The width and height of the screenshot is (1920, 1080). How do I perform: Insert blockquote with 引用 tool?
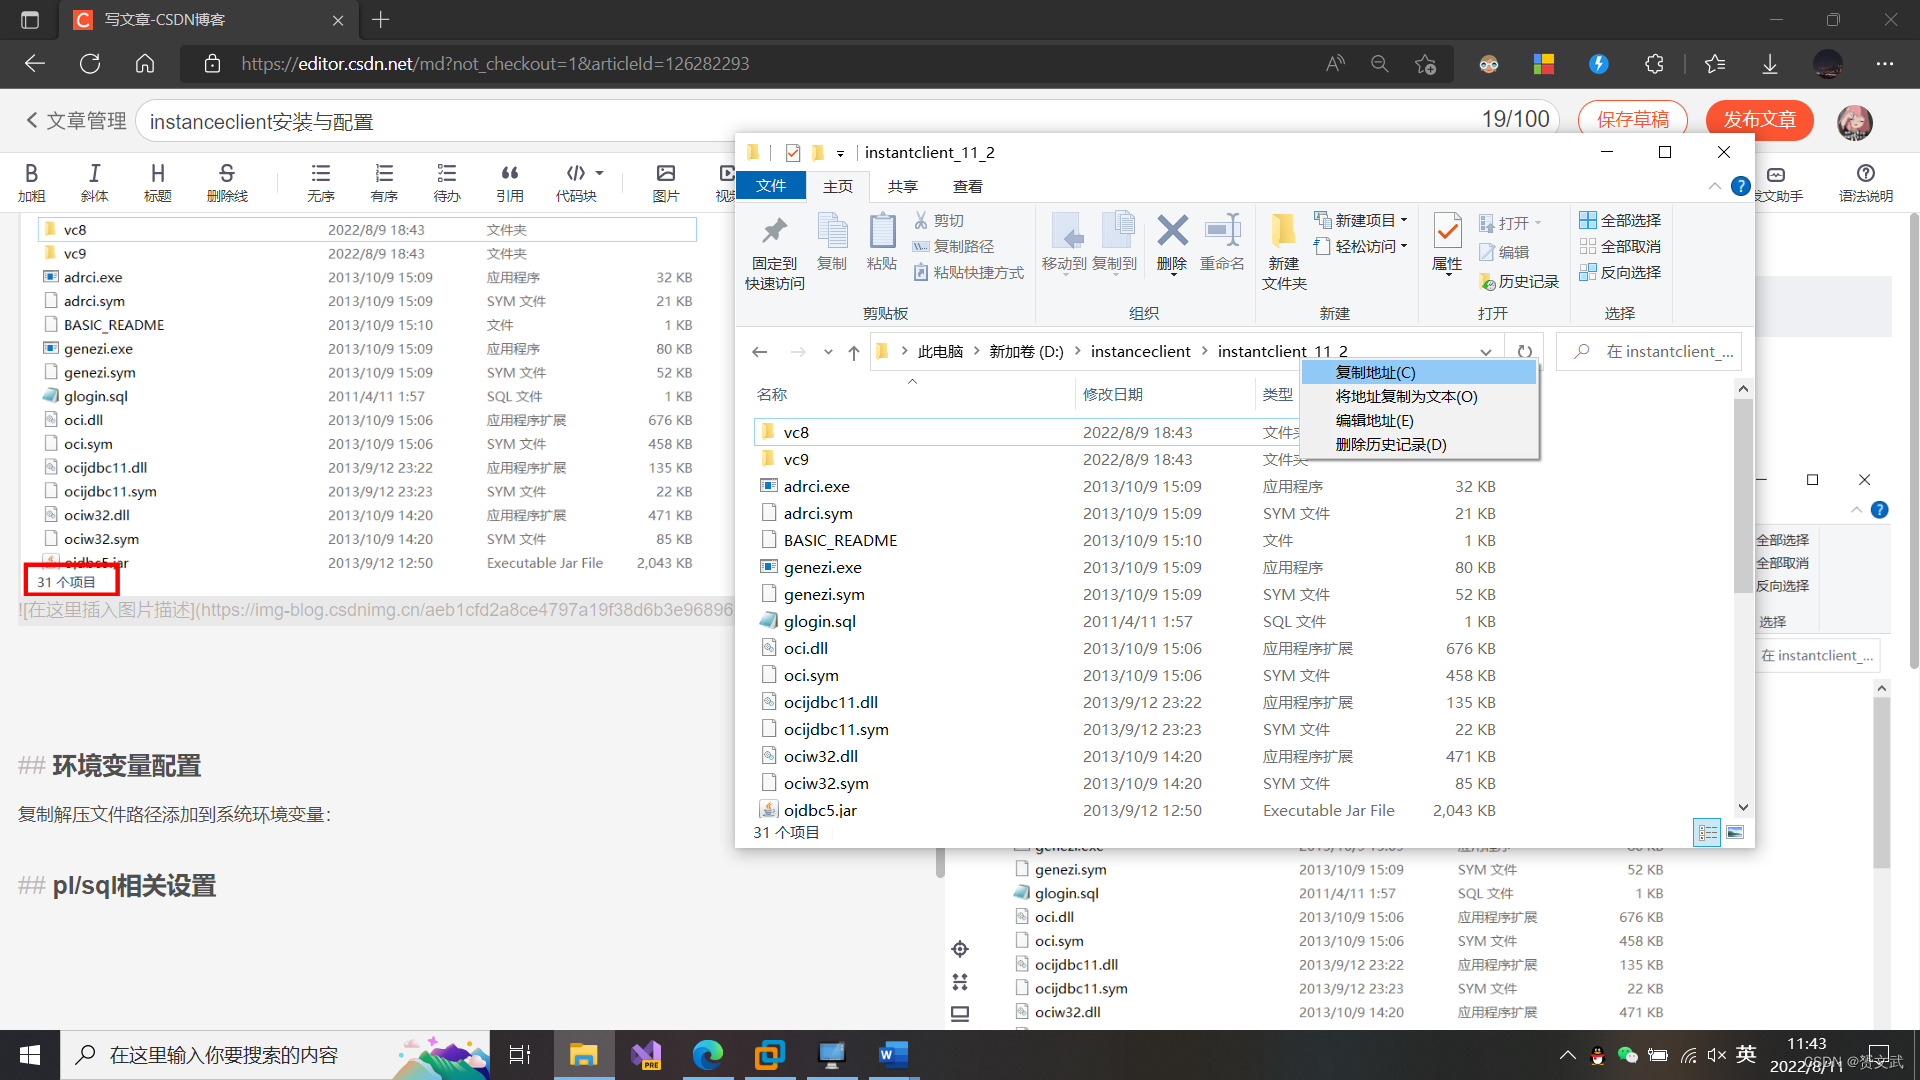tap(510, 182)
